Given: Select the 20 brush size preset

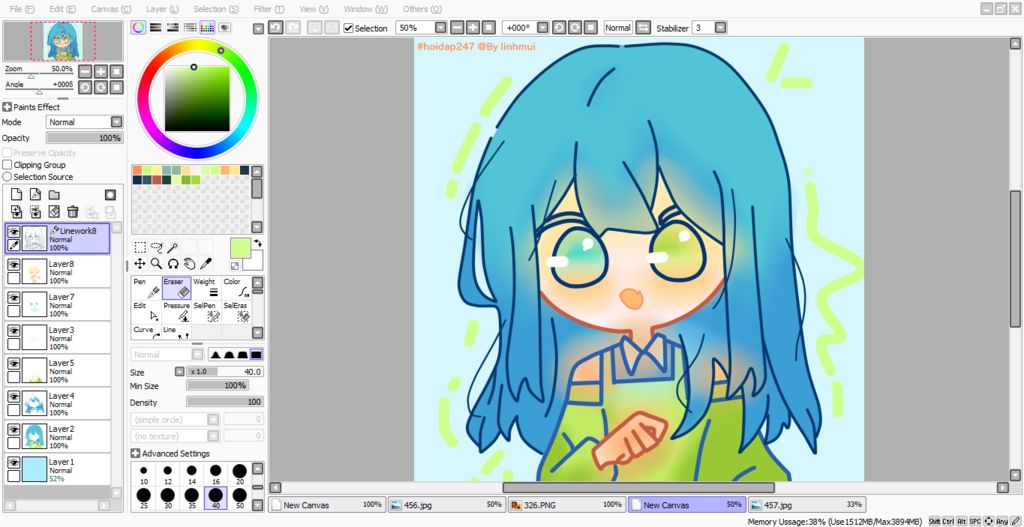Looking at the screenshot, I should pos(240,474).
